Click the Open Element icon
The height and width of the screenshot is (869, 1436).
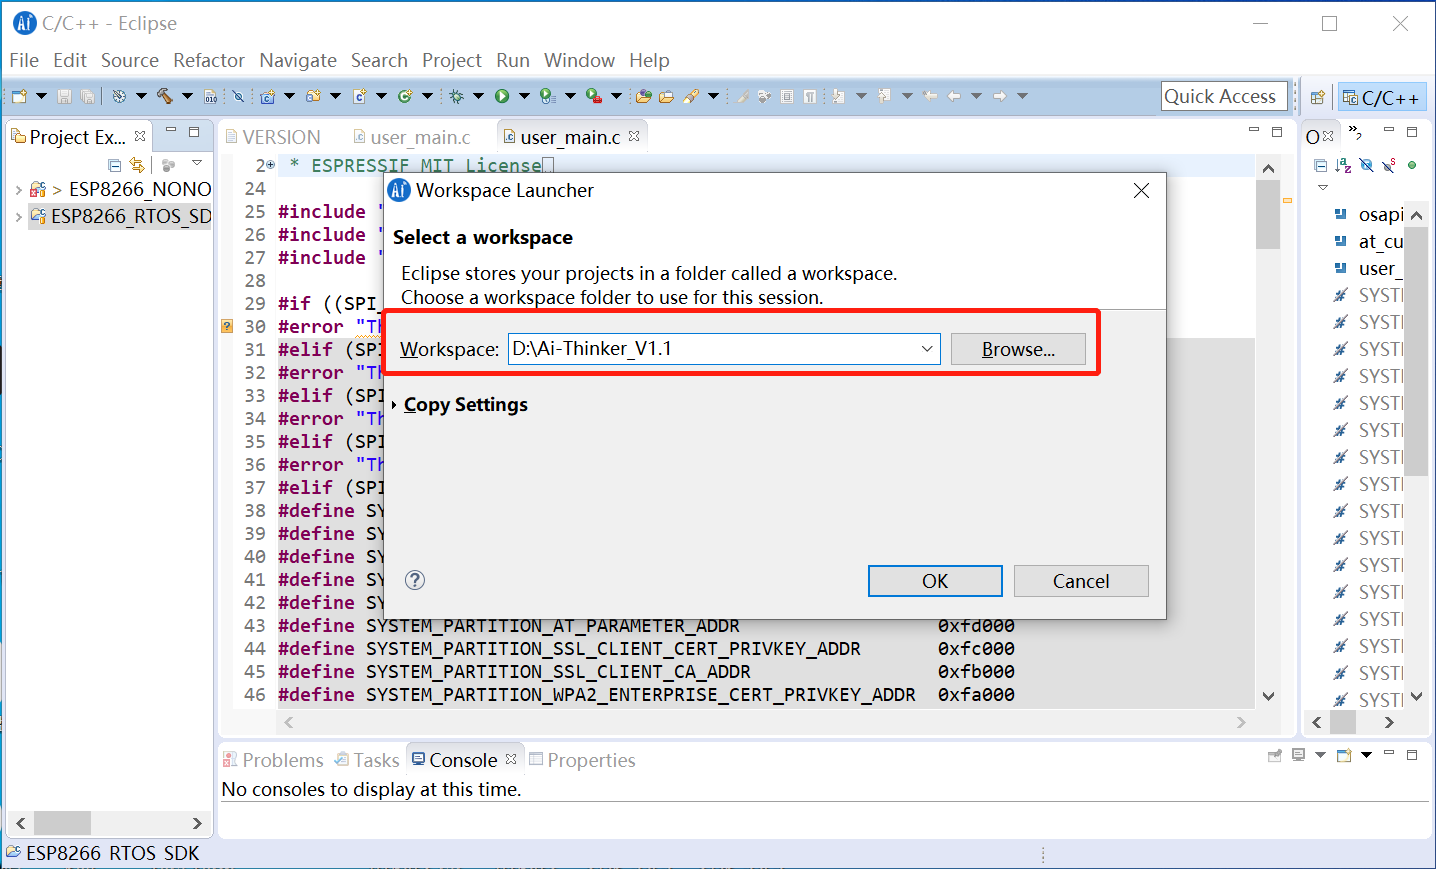click(644, 96)
